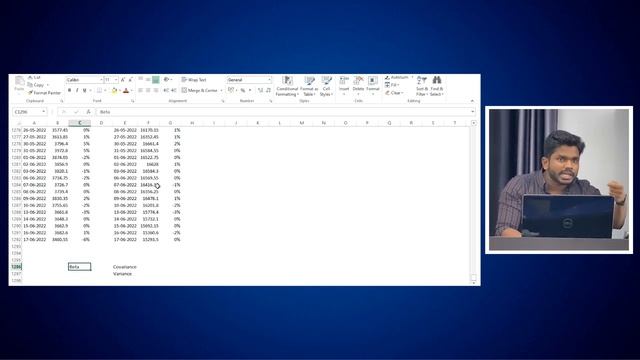Click the Decrease Decimal icon
The width and height of the screenshot is (640, 360).
point(268,90)
